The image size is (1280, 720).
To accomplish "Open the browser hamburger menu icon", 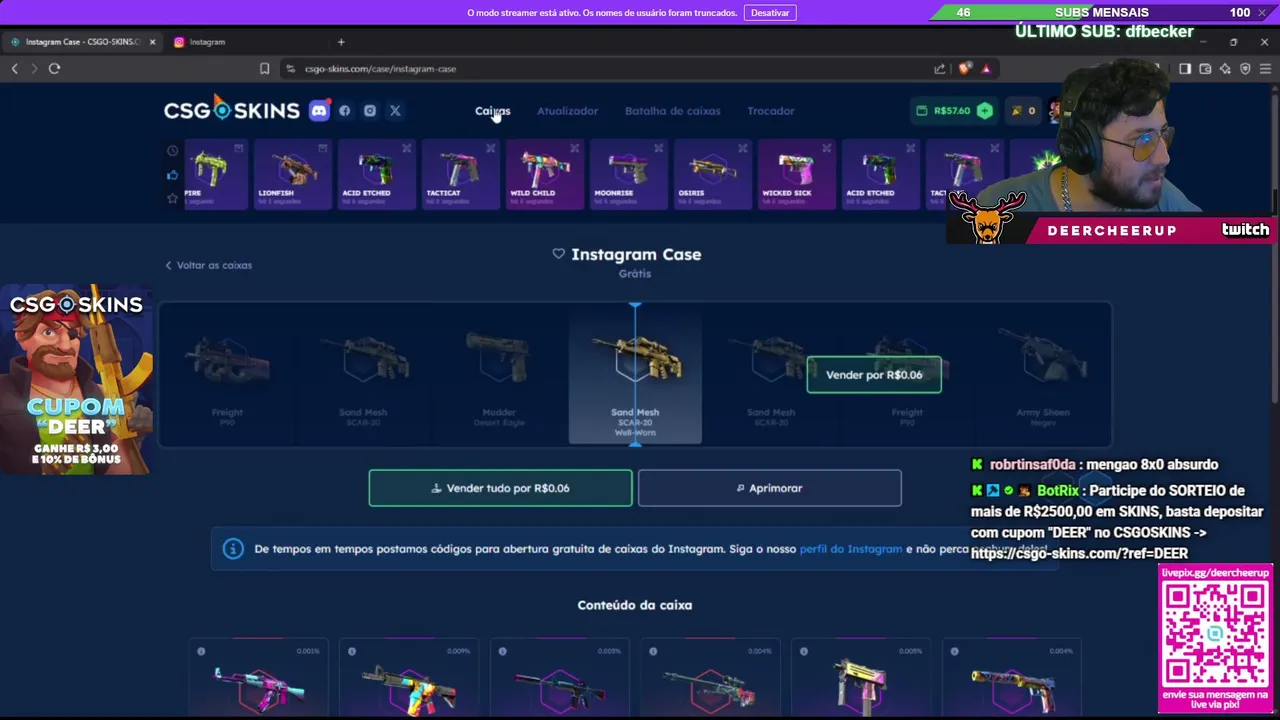I will pos(1266,69).
